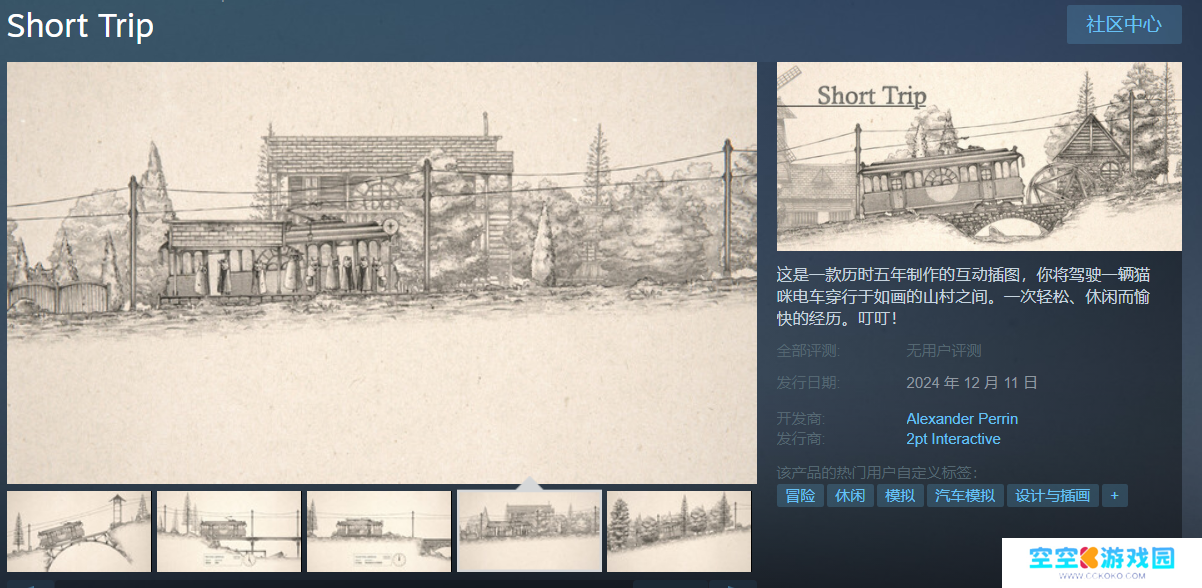
Task: Add a tag with the plus button
Action: pos(1115,496)
